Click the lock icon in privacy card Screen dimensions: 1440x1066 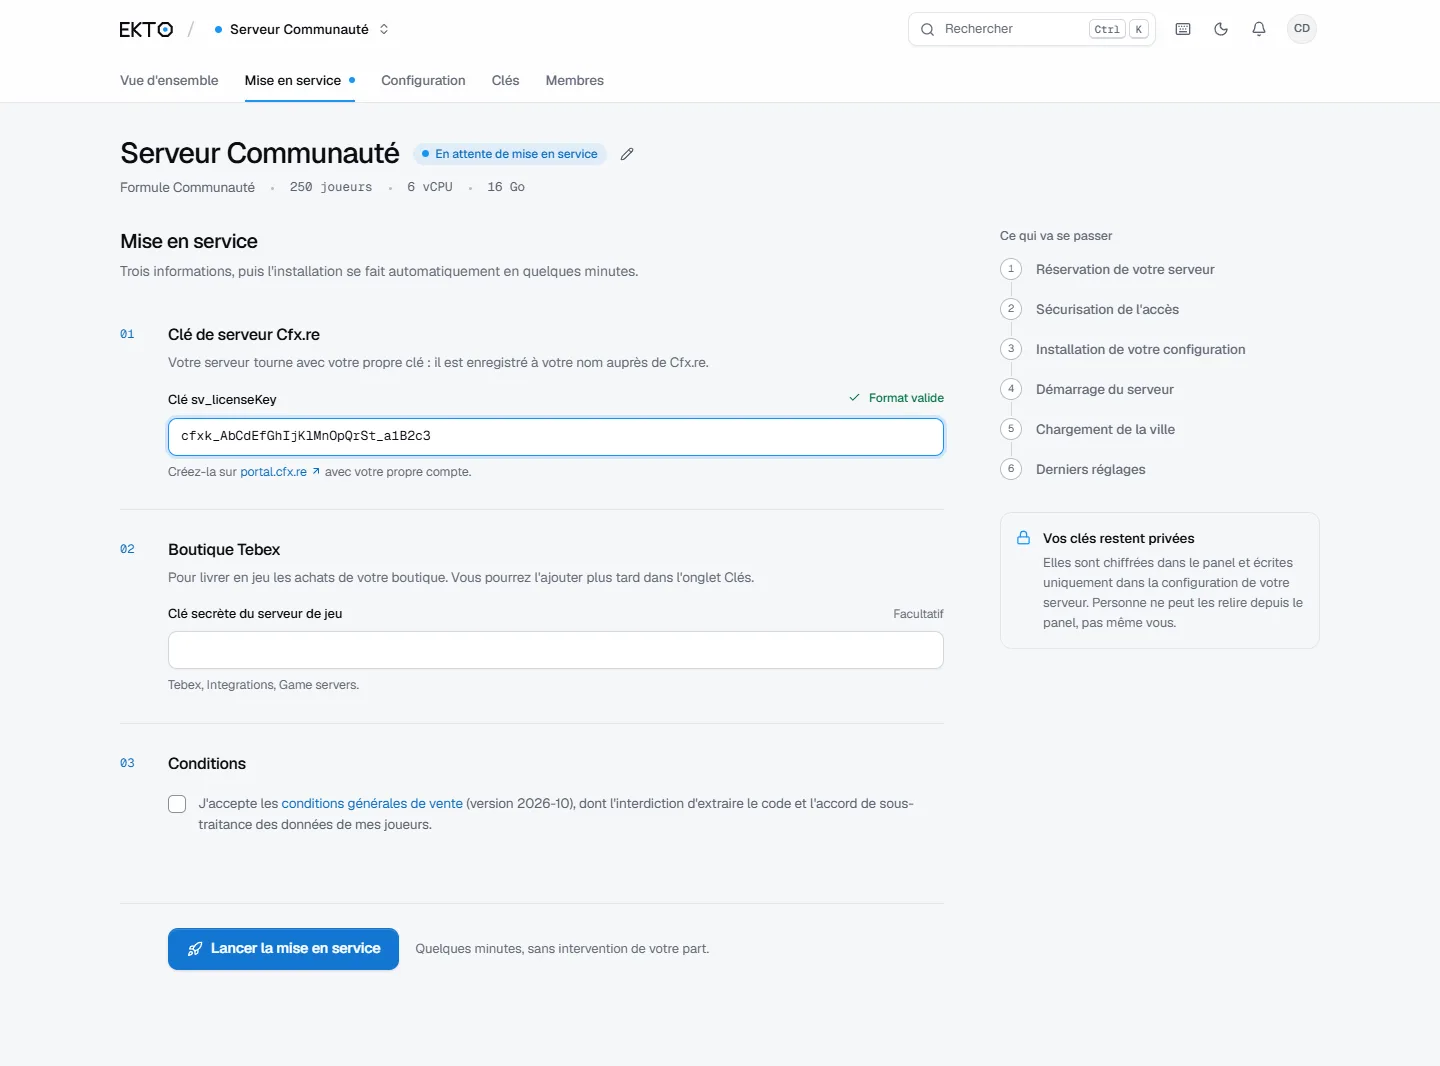1023,538
